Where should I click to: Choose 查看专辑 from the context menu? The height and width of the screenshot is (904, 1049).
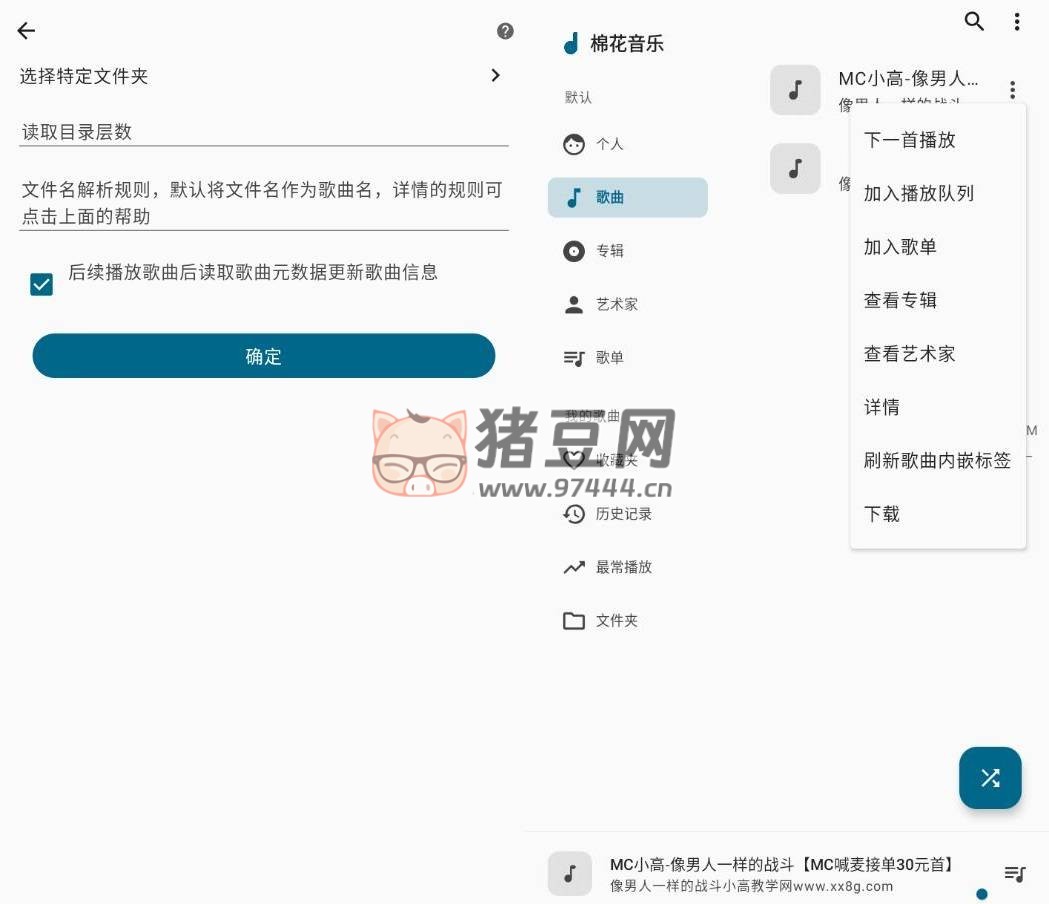[937, 300]
